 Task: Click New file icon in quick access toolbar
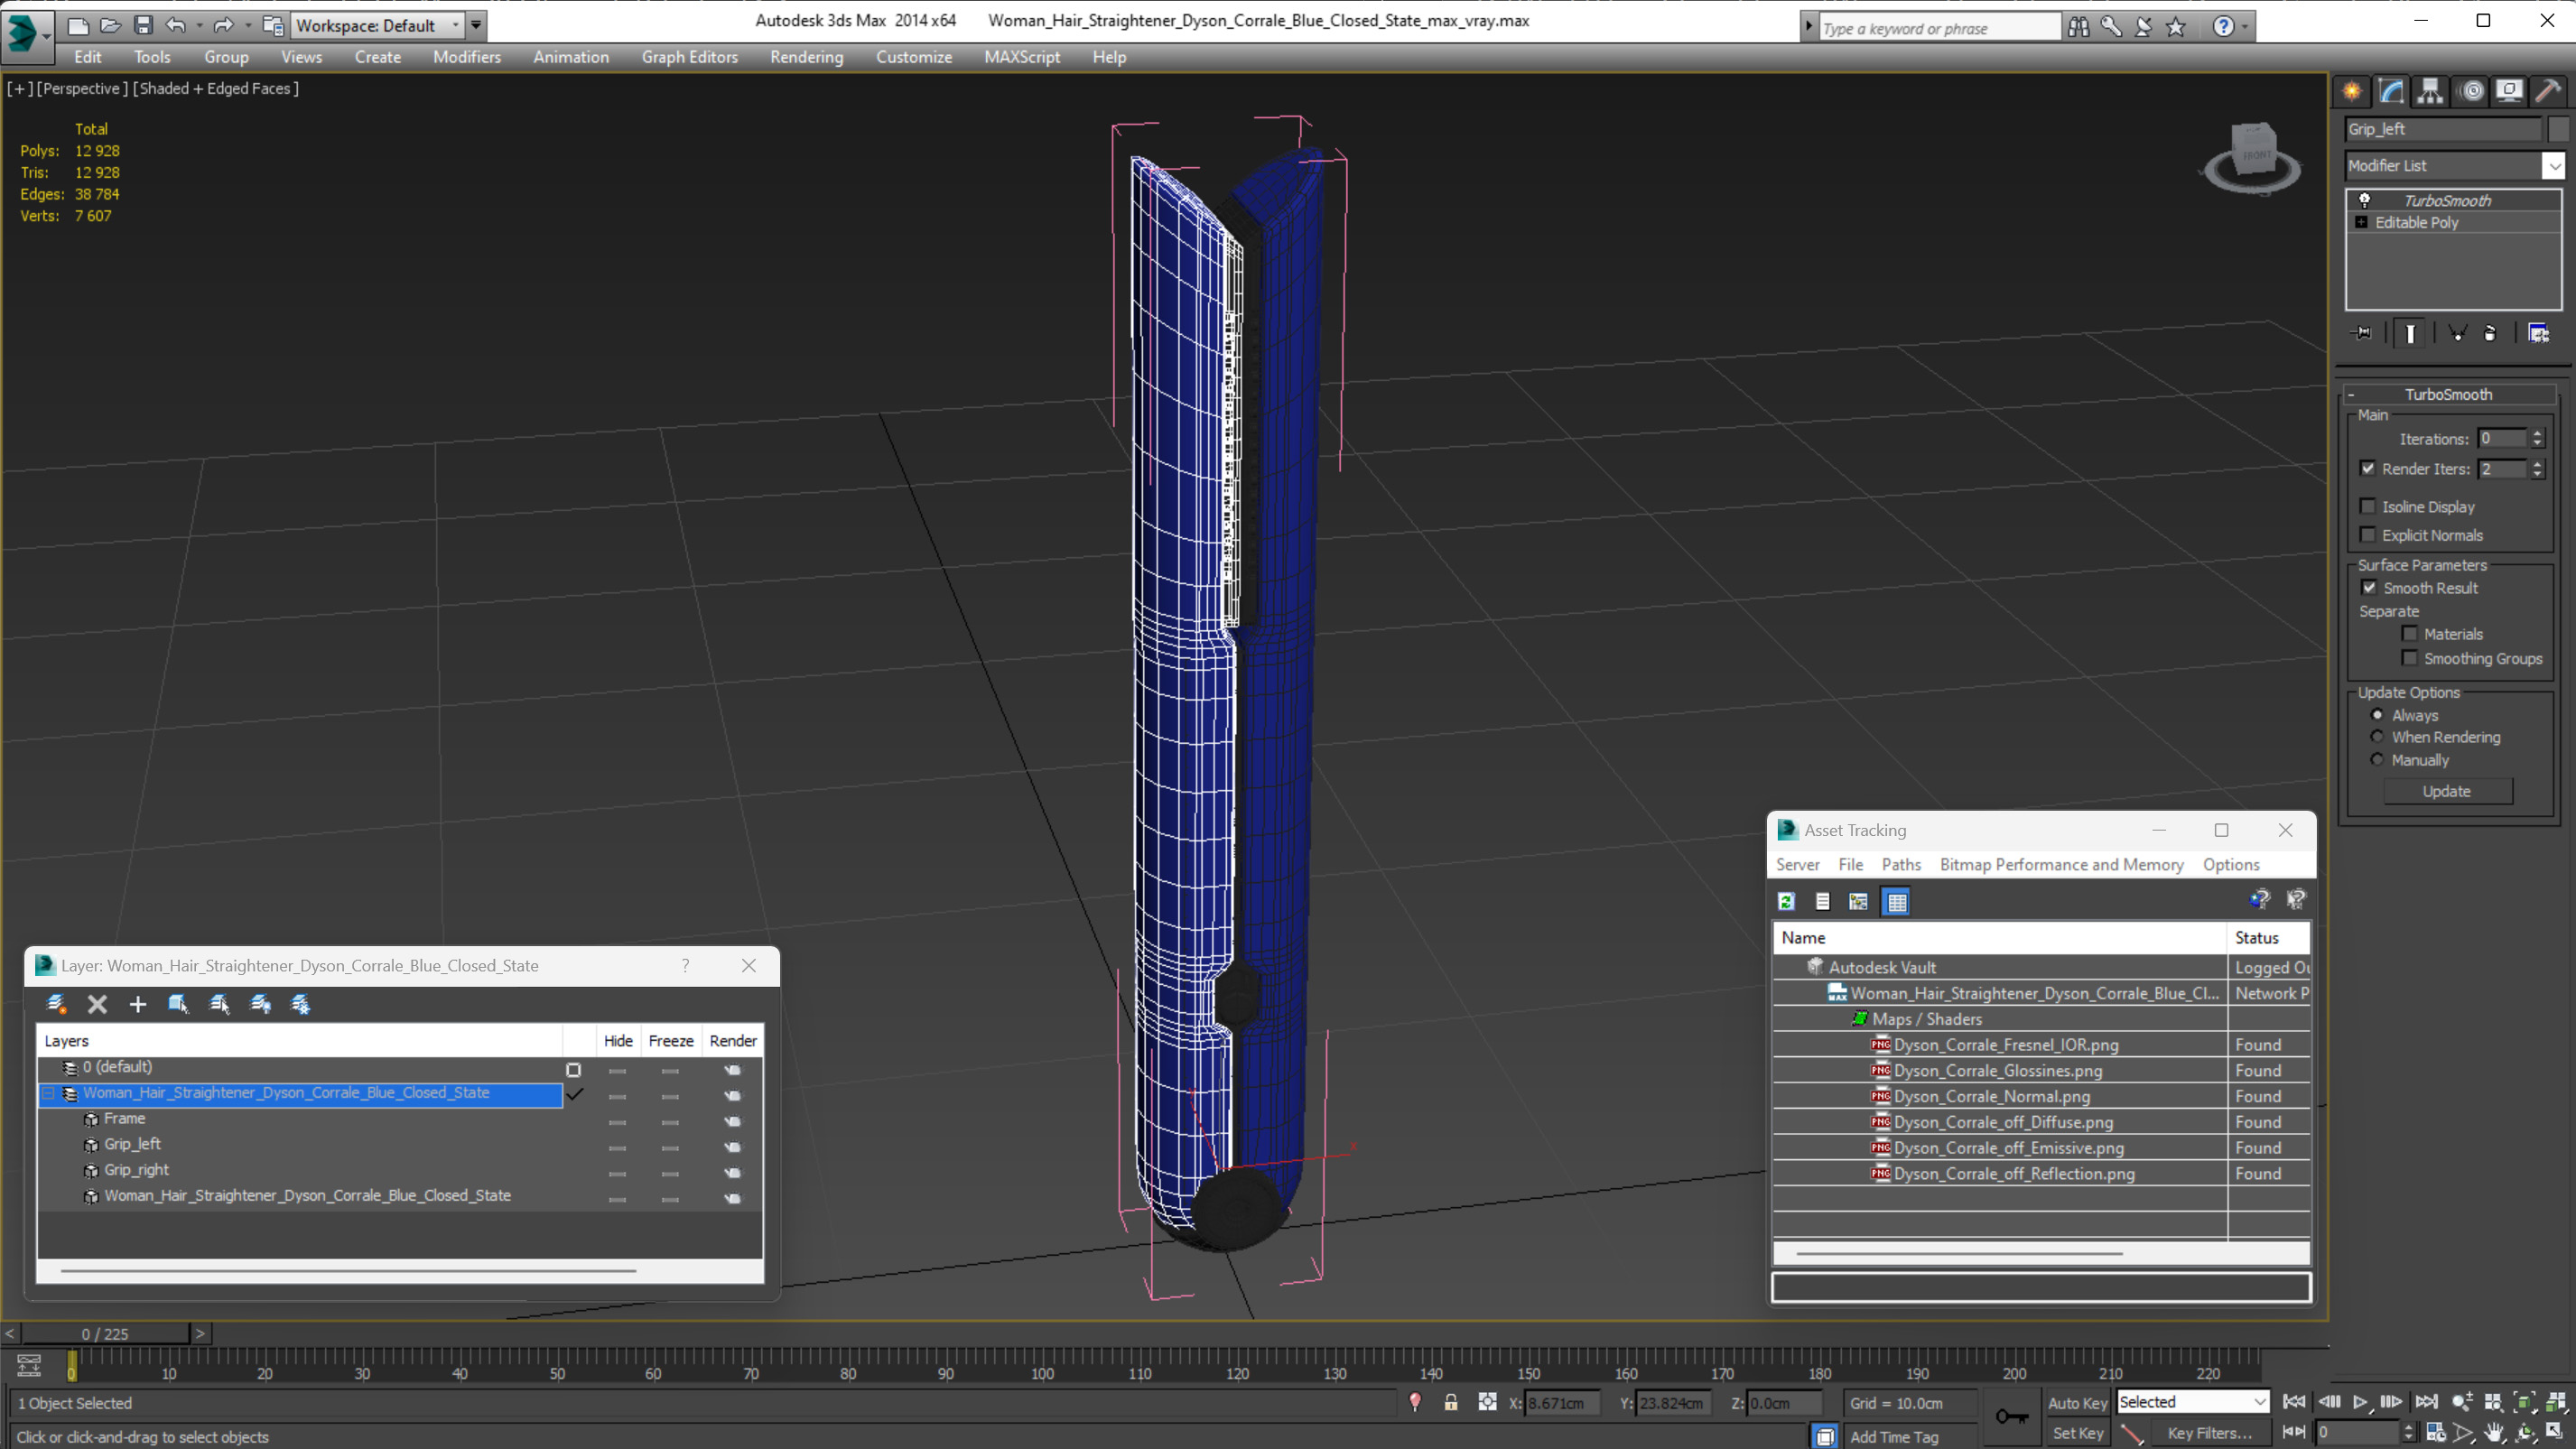[77, 25]
